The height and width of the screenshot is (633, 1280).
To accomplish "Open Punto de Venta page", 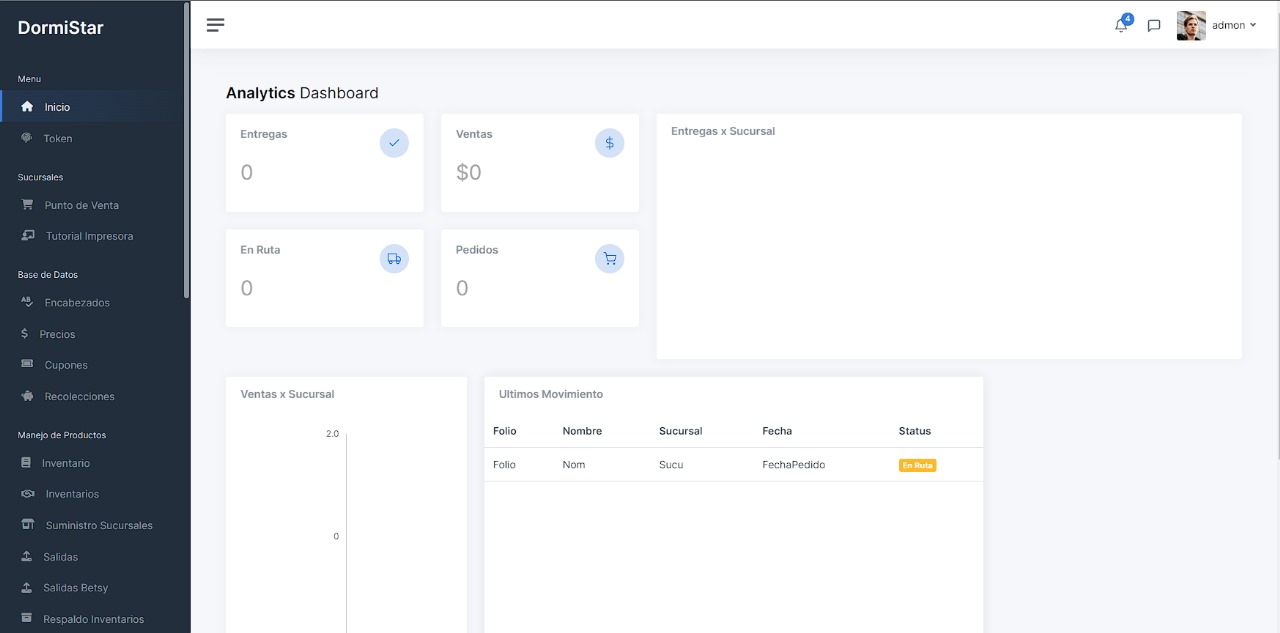I will 81,205.
